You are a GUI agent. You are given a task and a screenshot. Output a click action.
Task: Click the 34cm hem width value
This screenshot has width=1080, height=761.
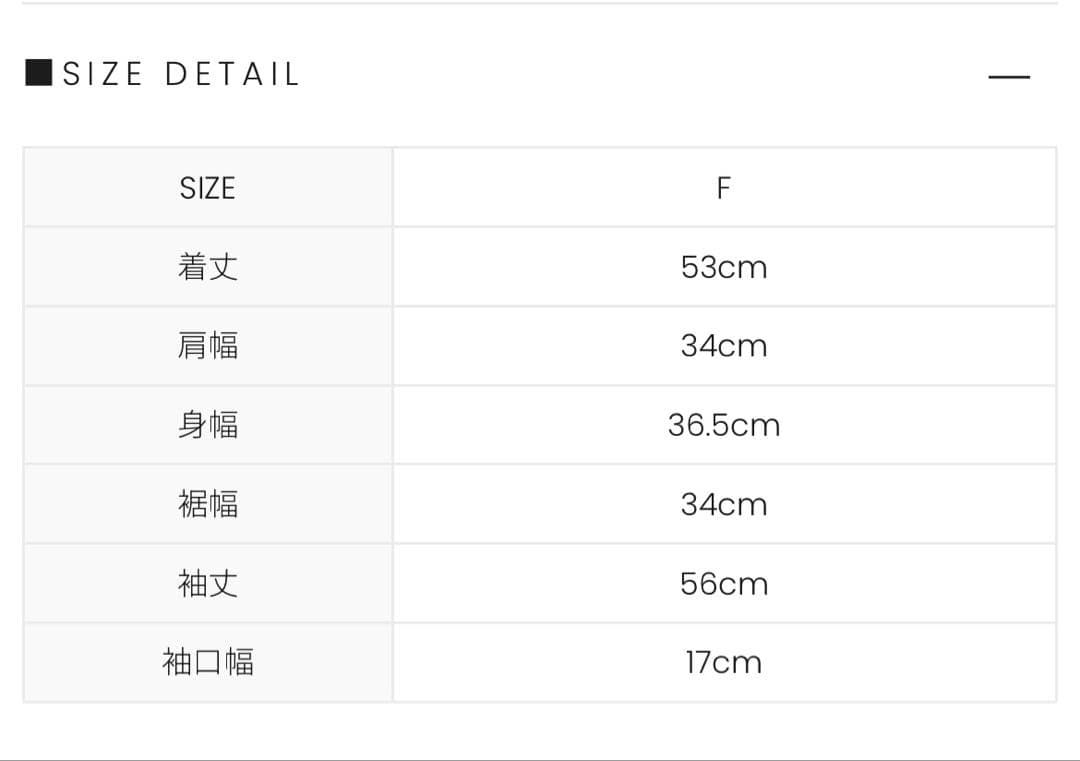(x=724, y=504)
